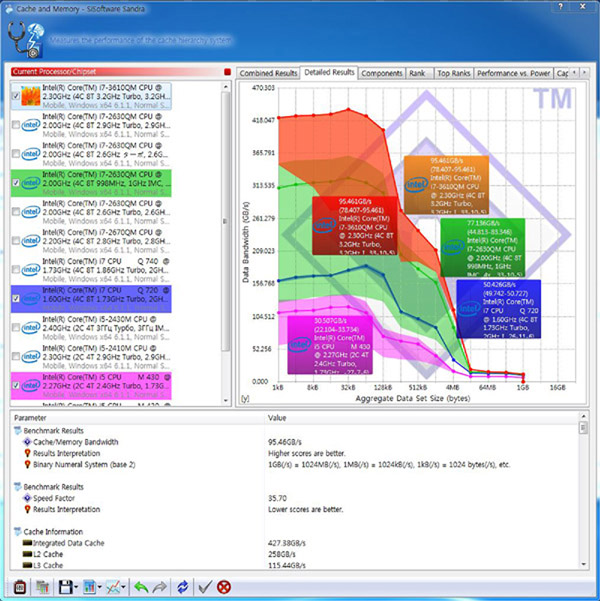Open the line graph dropdown arrow
600x601 pixels.
coord(123,587)
